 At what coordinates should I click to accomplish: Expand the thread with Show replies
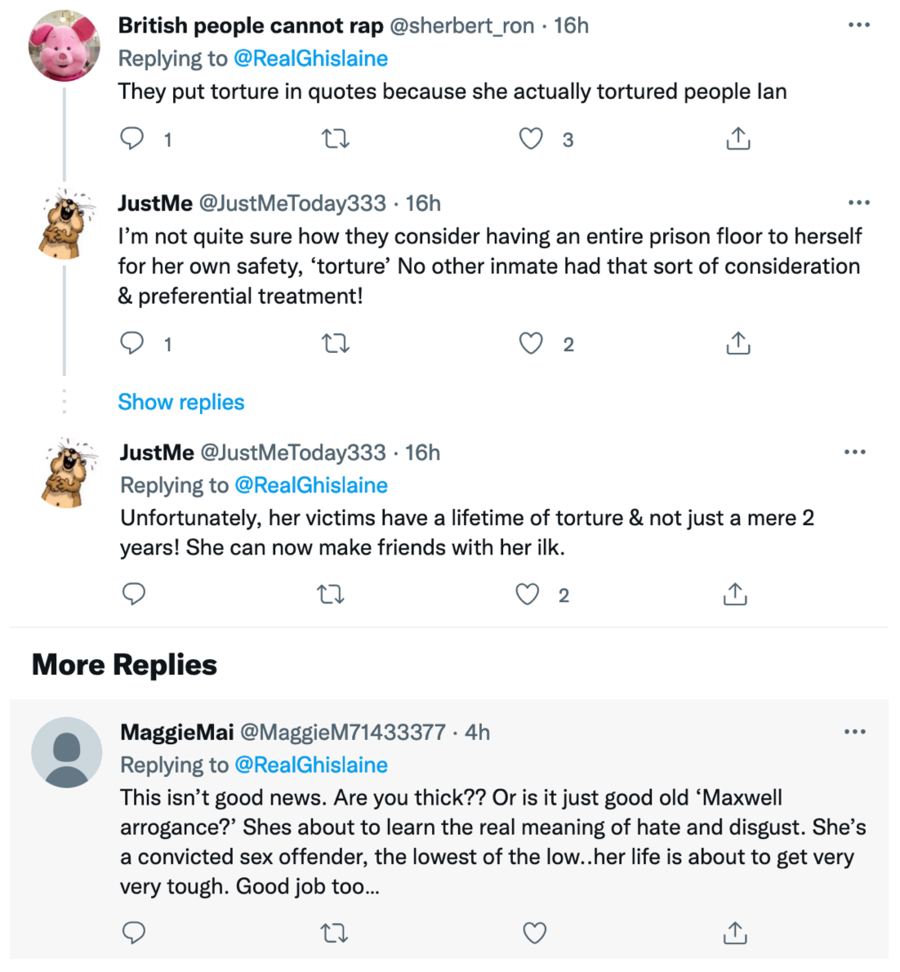coord(181,402)
